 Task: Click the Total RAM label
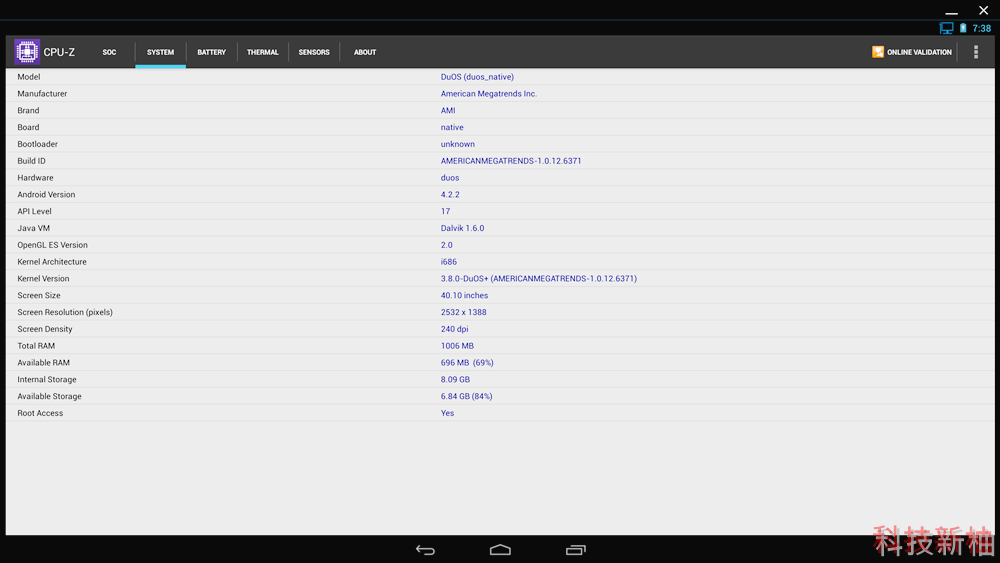pos(36,346)
